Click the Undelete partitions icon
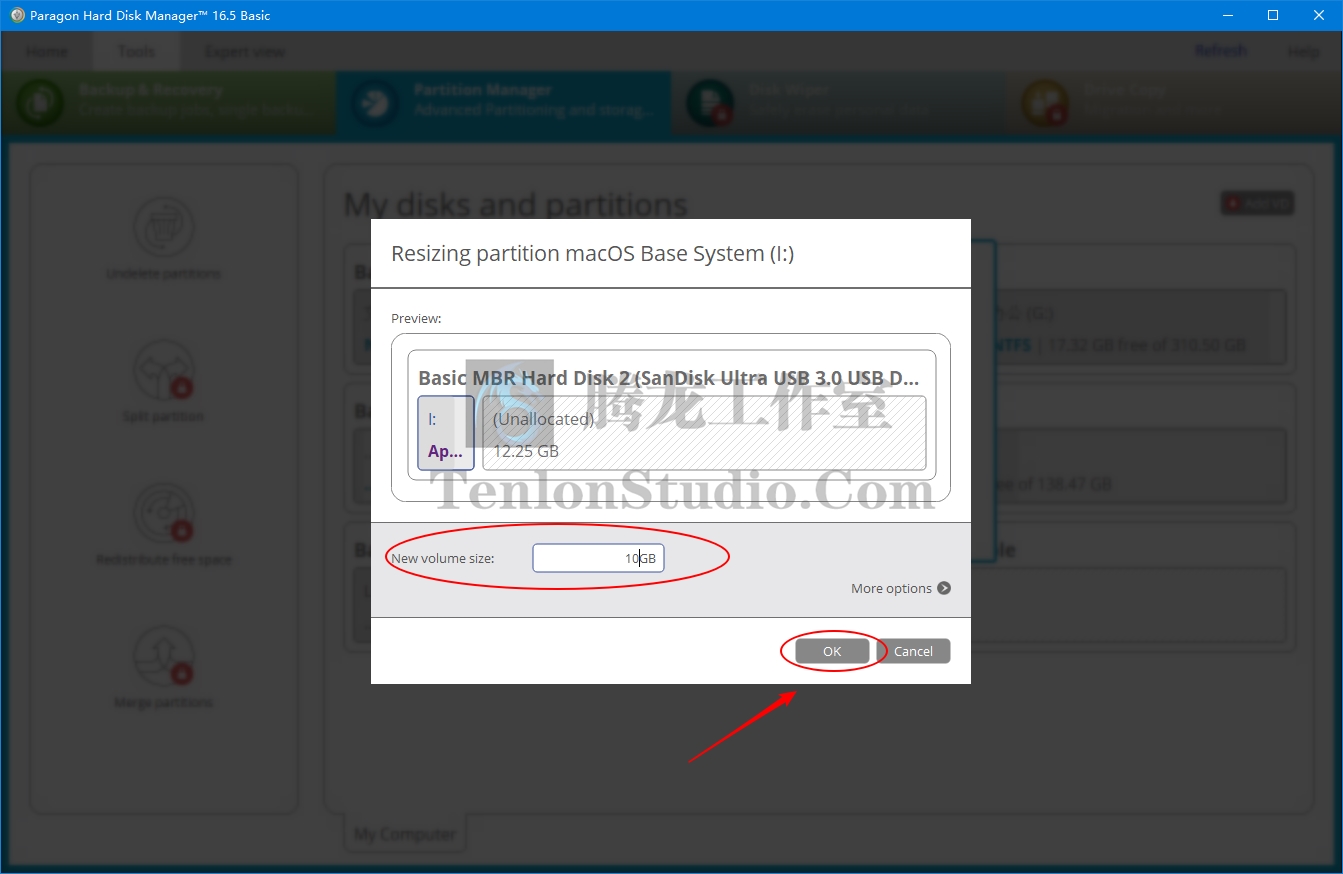The image size is (1343, 874). 163,227
